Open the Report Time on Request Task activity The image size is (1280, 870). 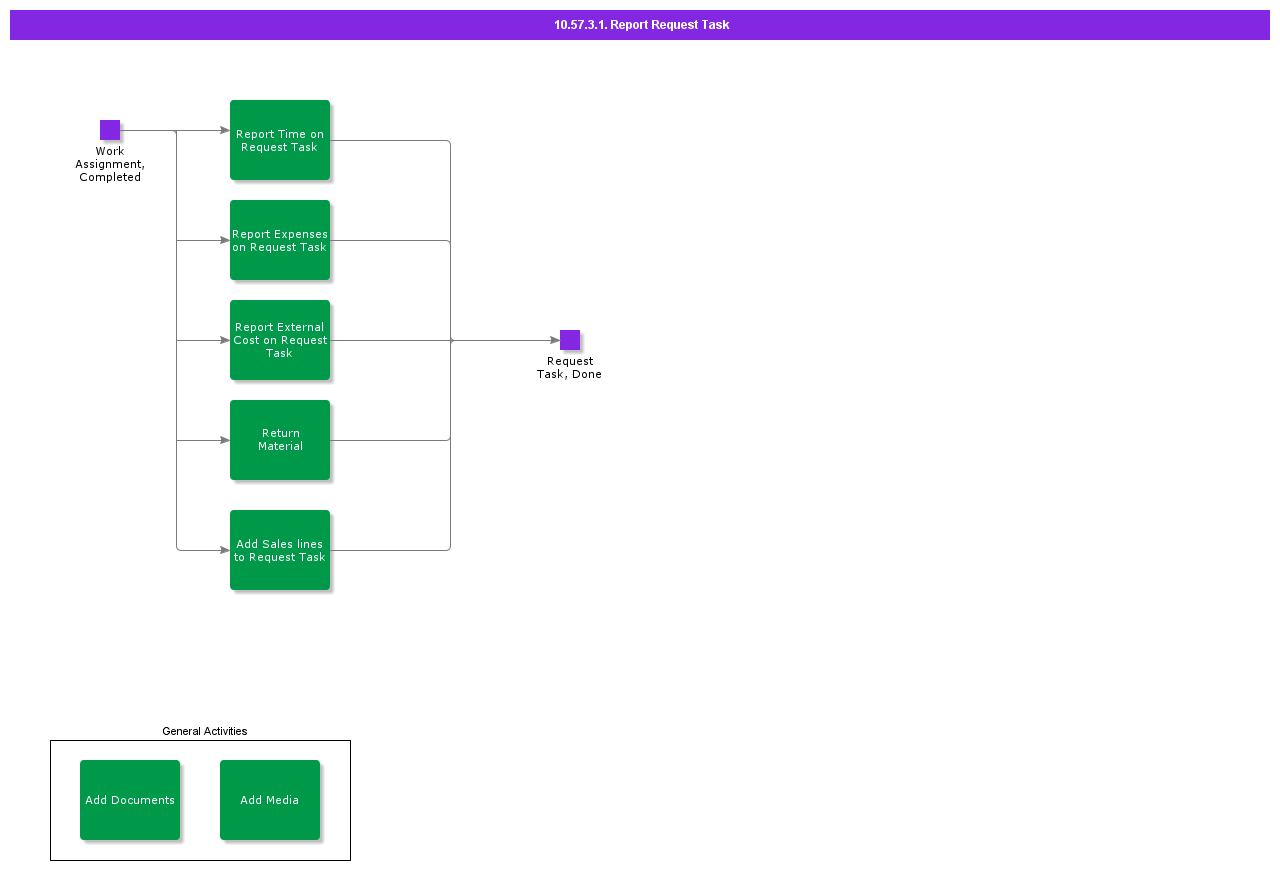tap(280, 140)
